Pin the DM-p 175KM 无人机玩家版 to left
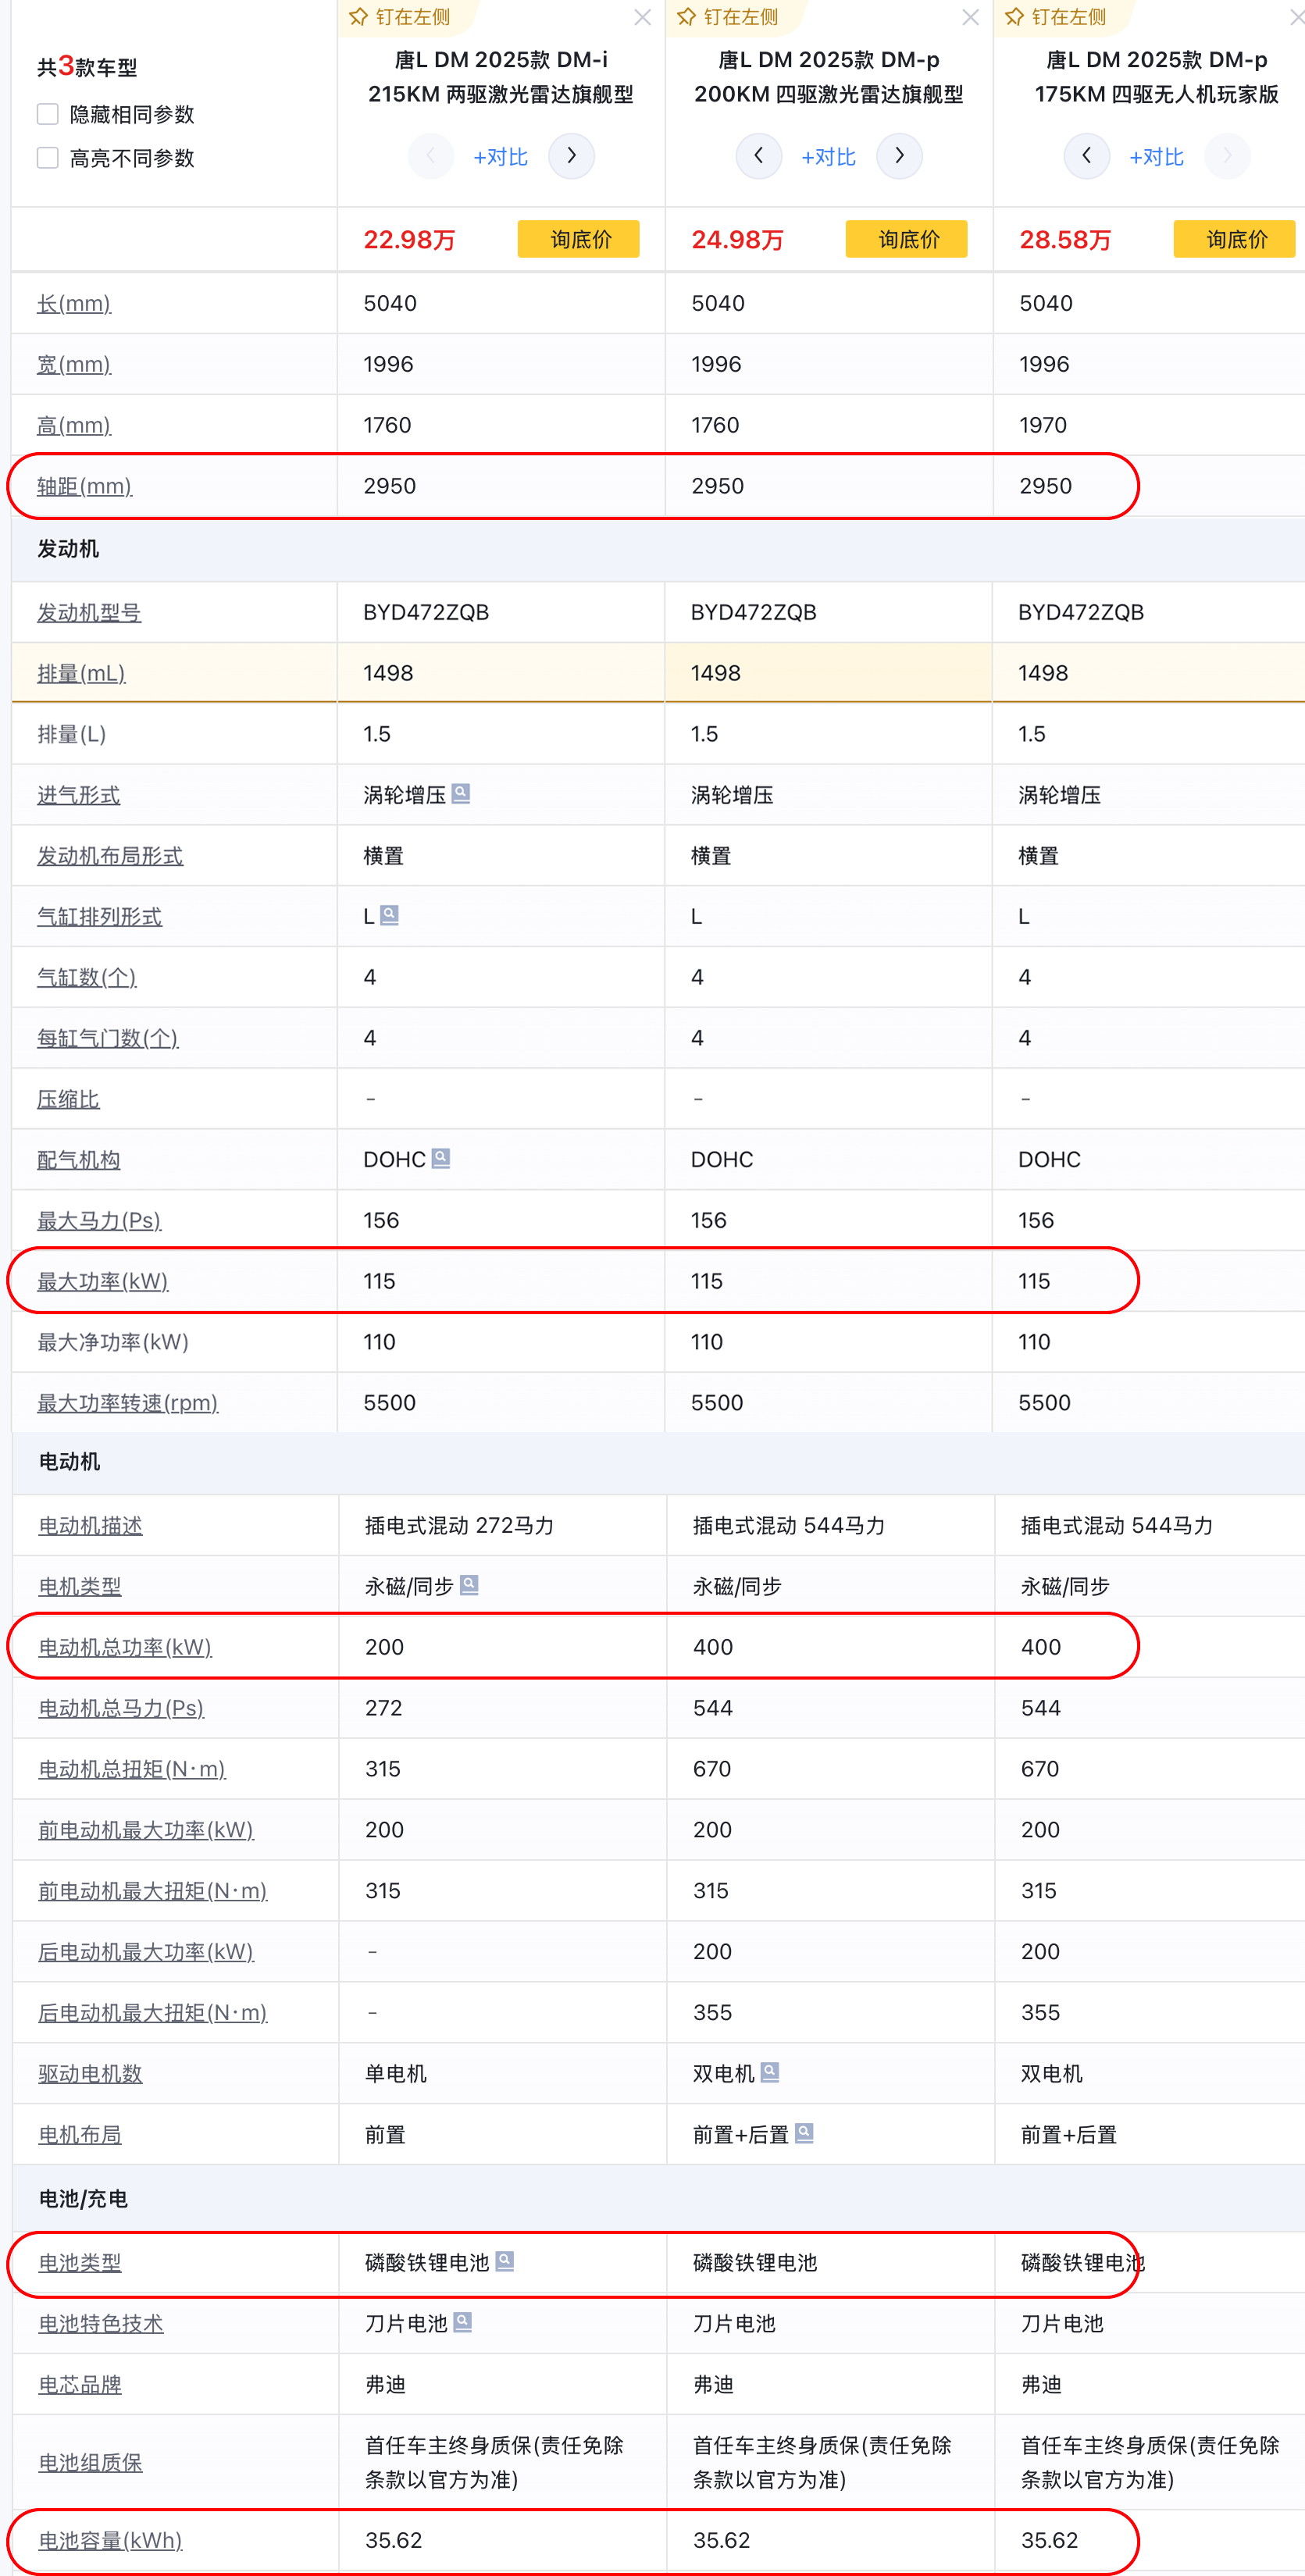The height and width of the screenshot is (2576, 1305). tap(1056, 17)
